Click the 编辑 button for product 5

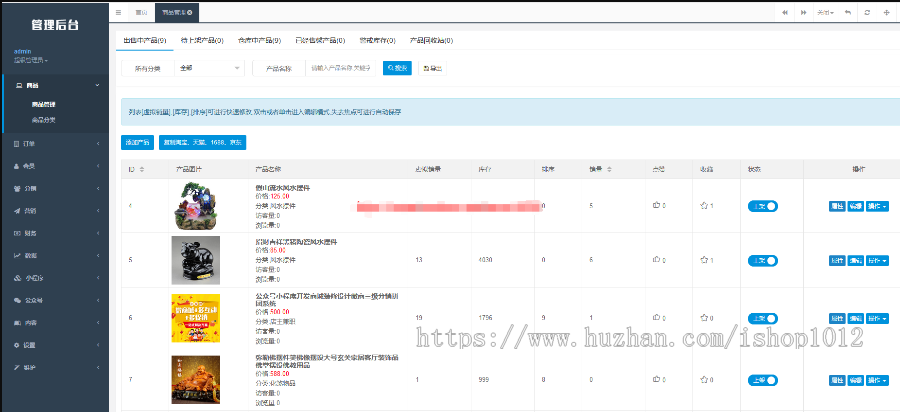[x=856, y=261]
